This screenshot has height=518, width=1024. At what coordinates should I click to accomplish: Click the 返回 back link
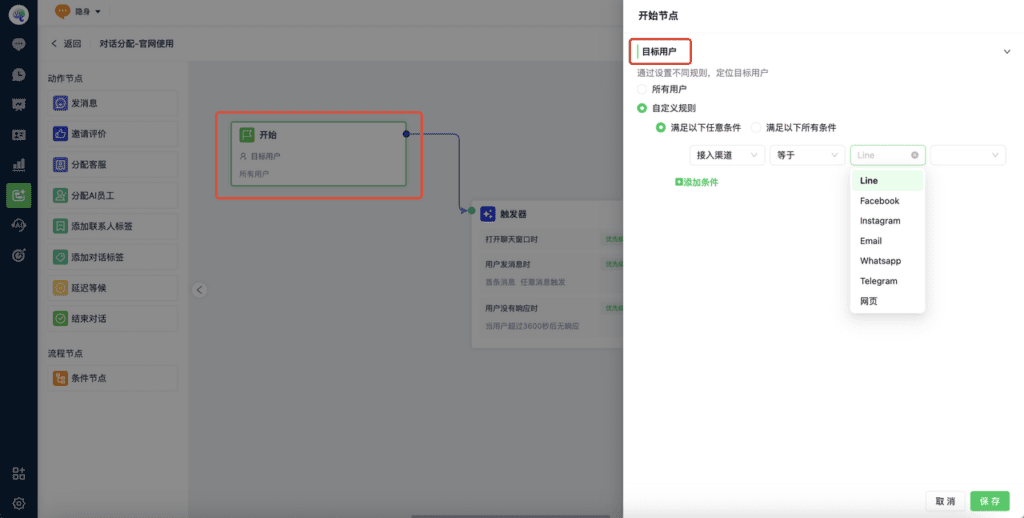[x=66, y=44]
